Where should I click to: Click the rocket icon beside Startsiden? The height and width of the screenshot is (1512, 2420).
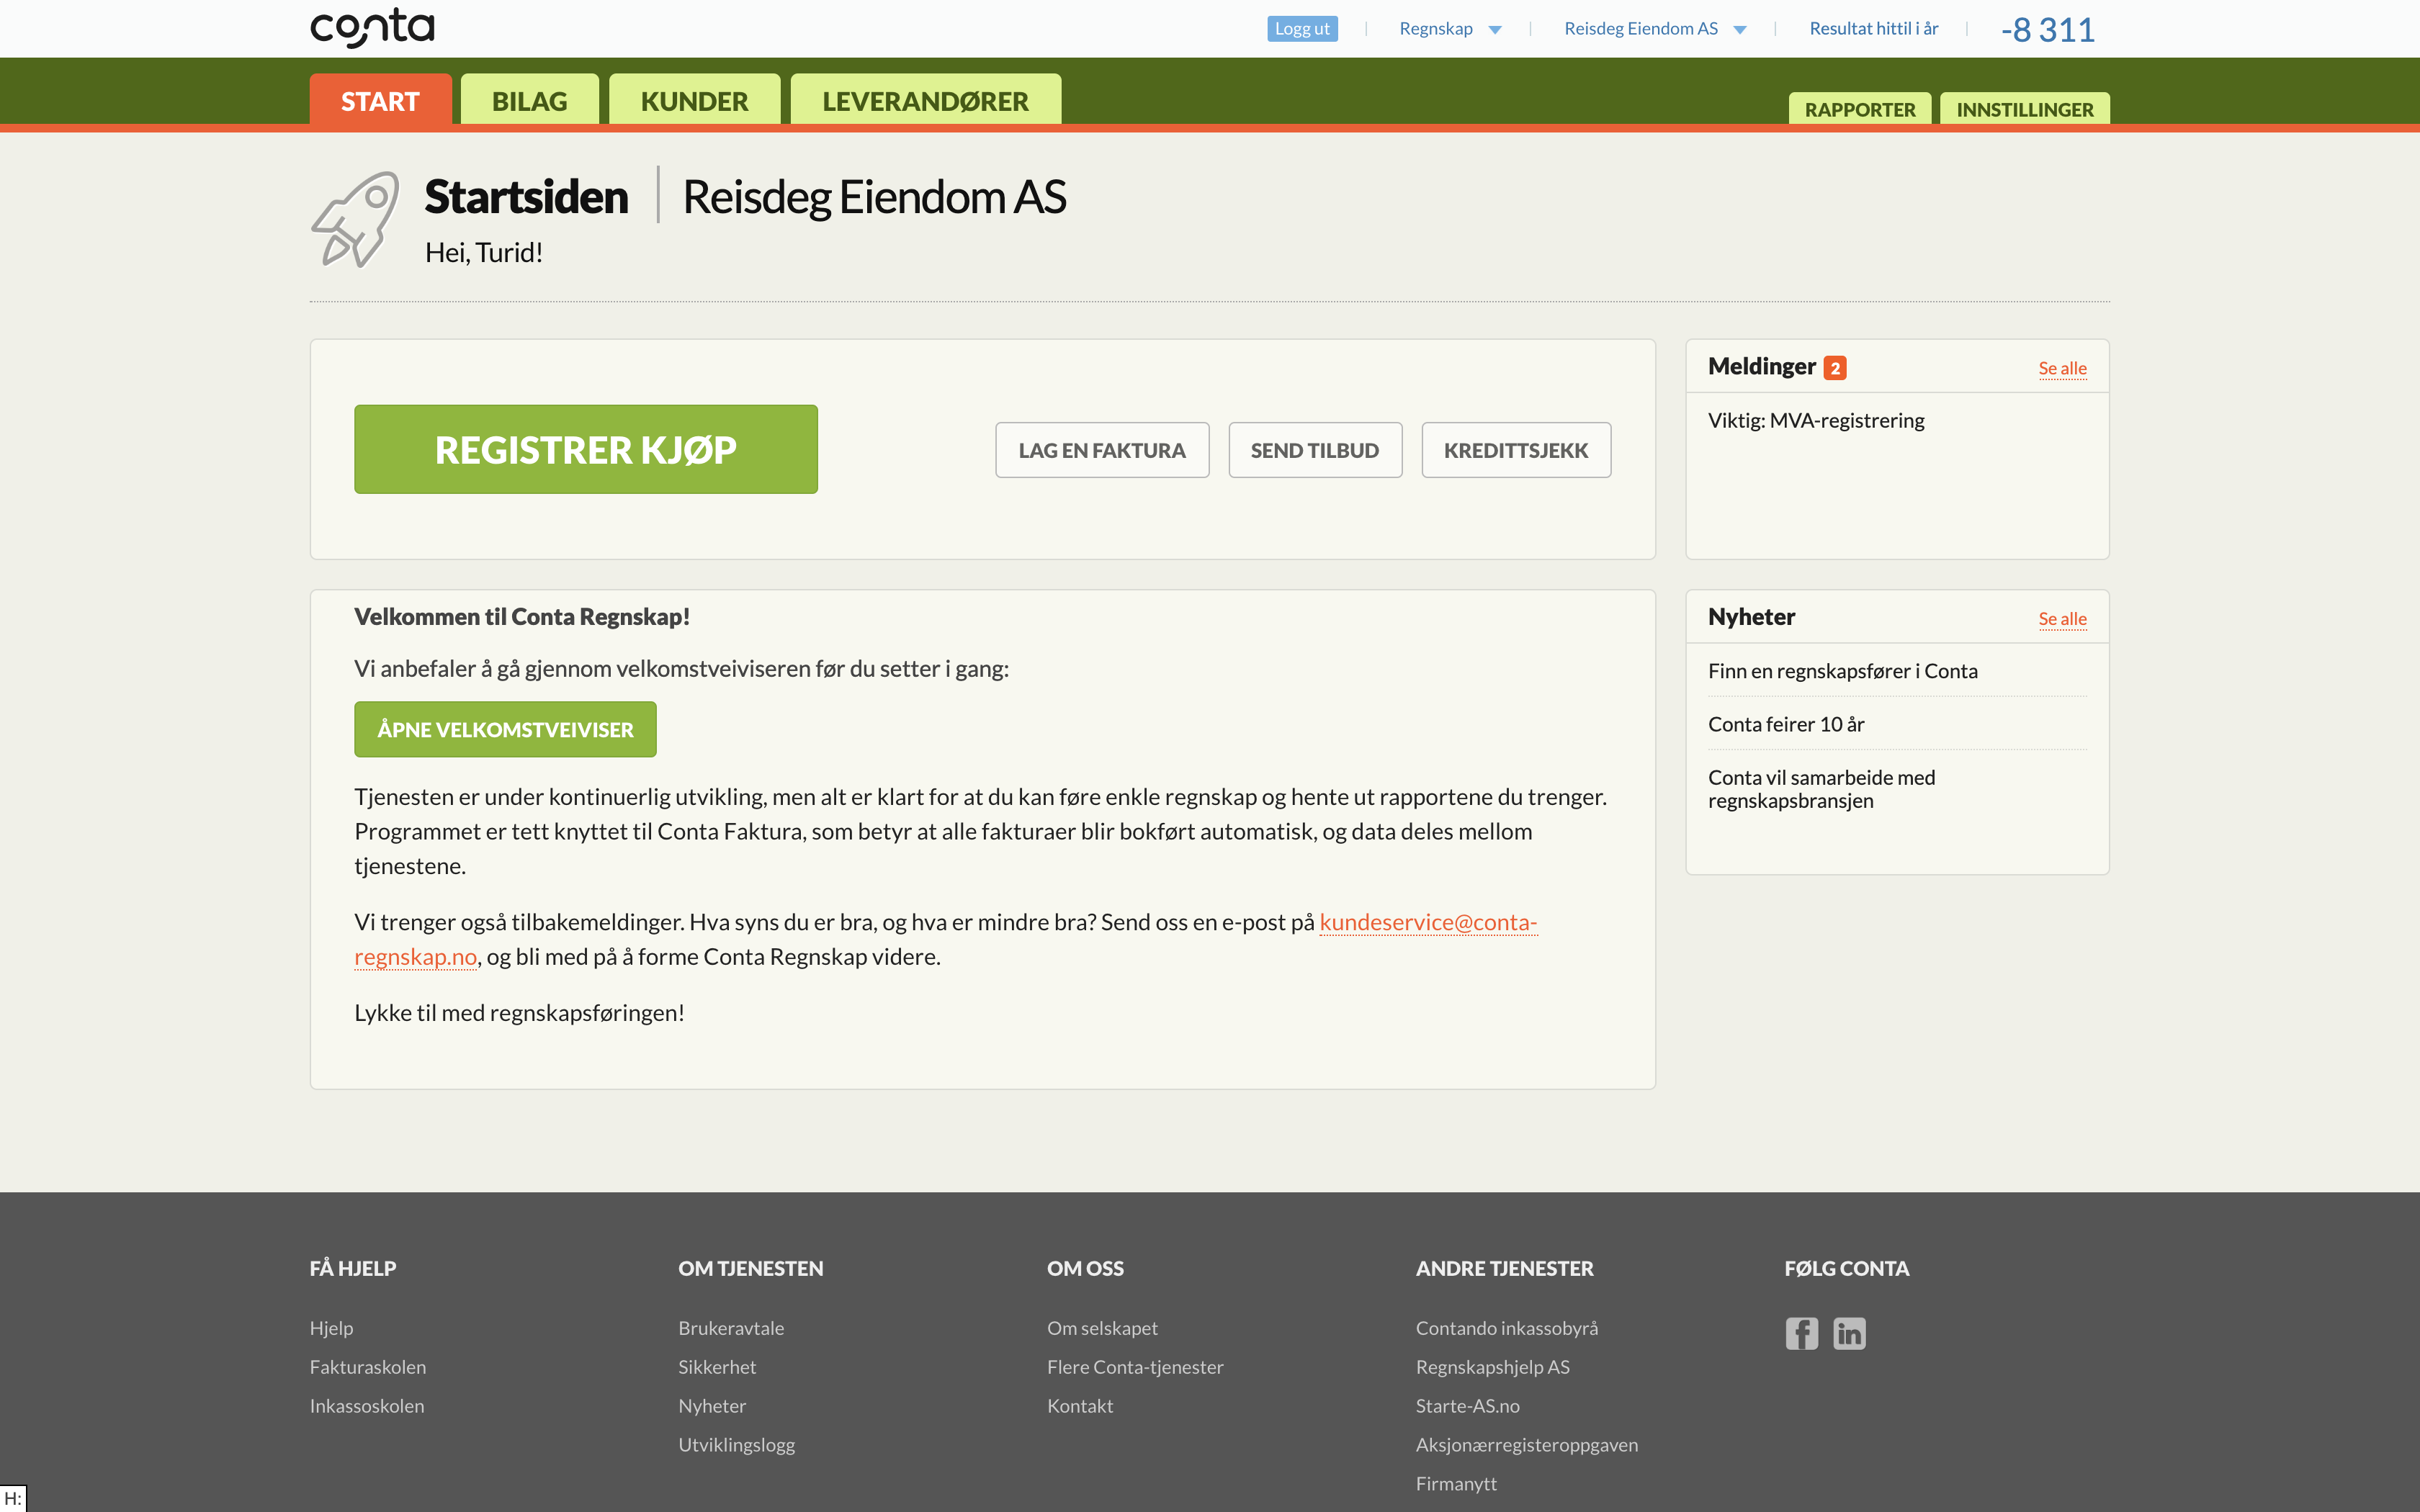point(355,220)
